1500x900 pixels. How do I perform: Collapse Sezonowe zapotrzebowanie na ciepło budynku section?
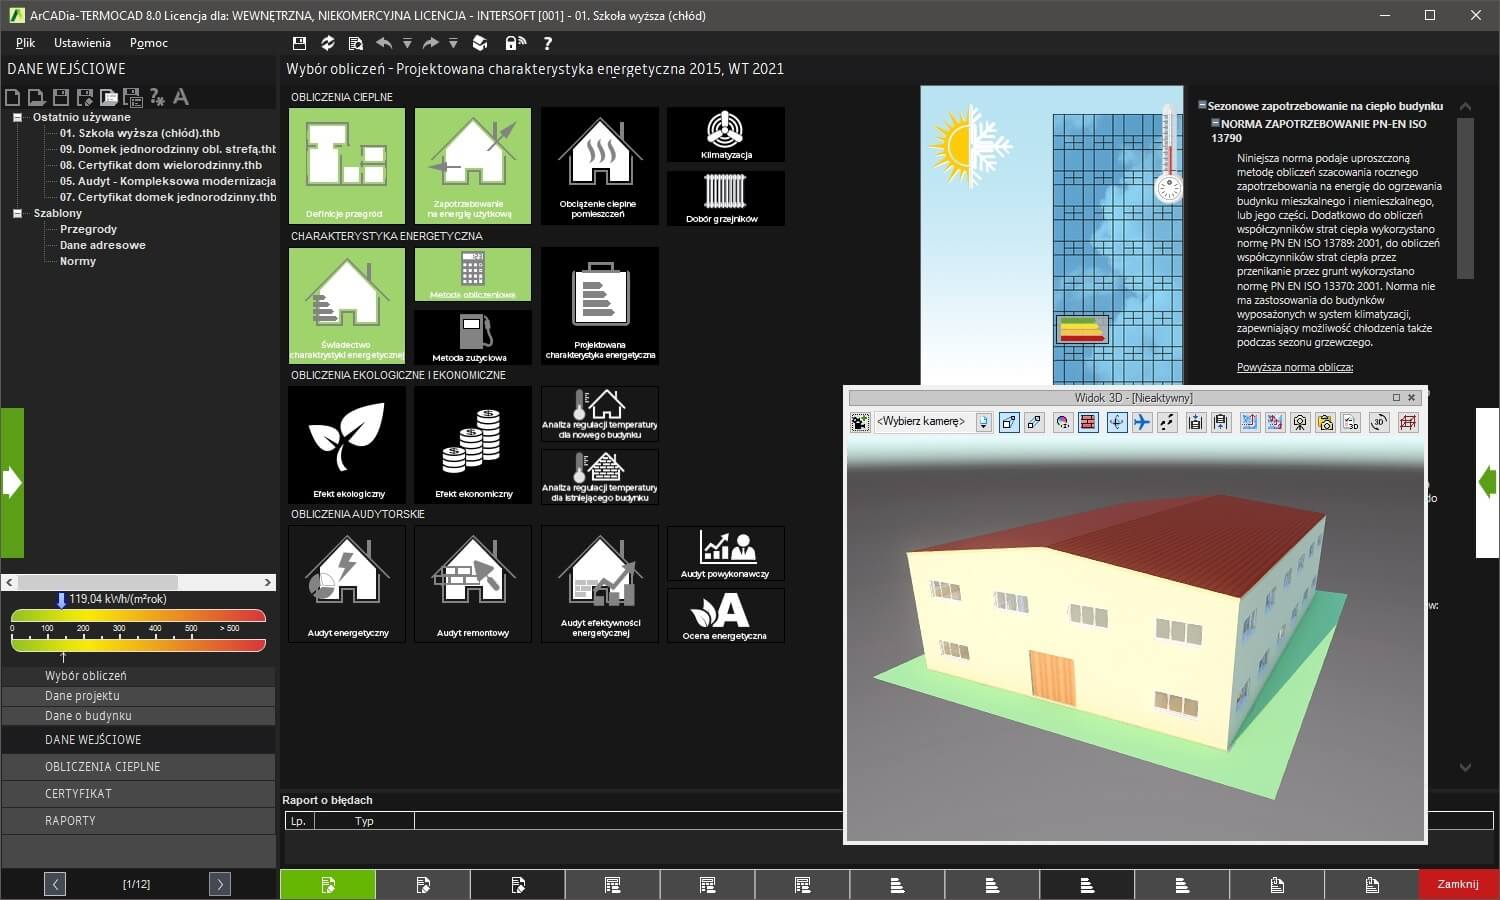[x=1202, y=105]
